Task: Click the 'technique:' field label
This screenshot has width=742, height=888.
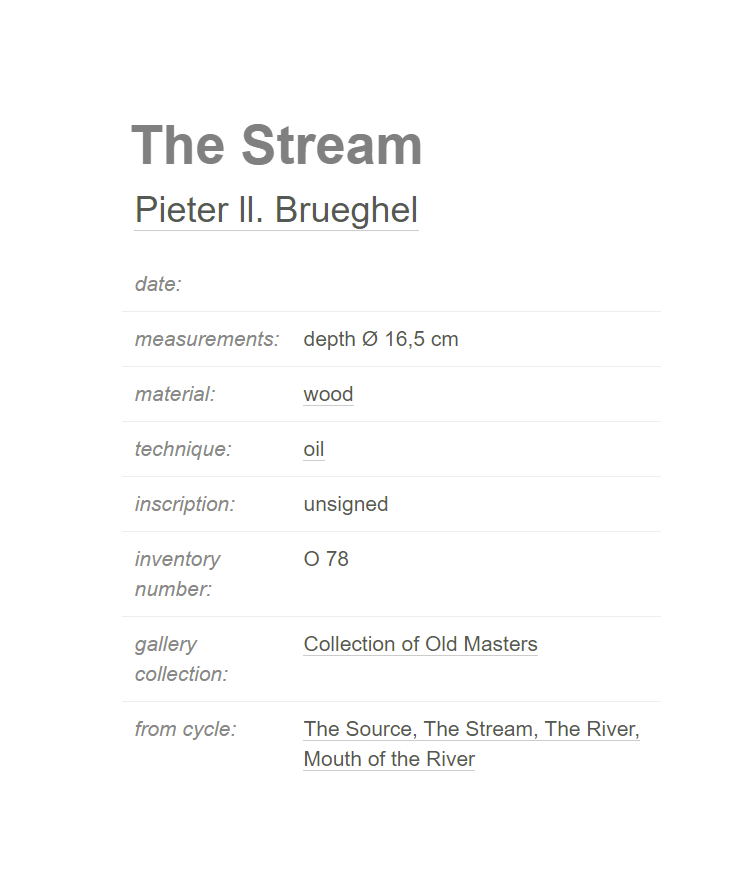Action: 183,449
